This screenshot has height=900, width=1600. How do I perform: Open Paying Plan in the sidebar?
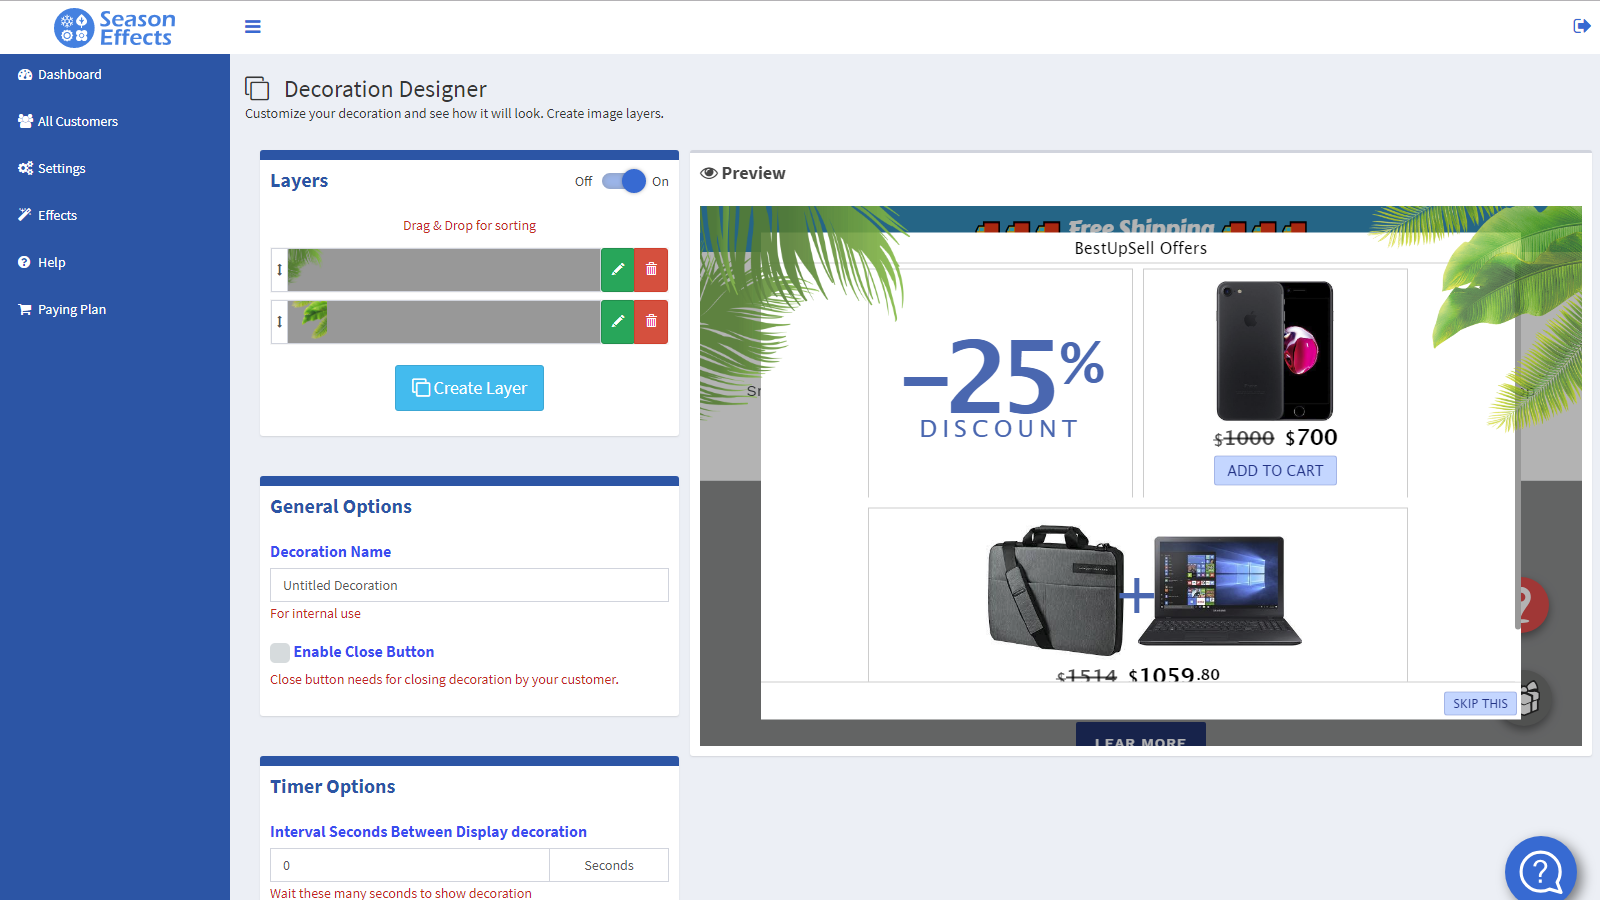click(62, 309)
